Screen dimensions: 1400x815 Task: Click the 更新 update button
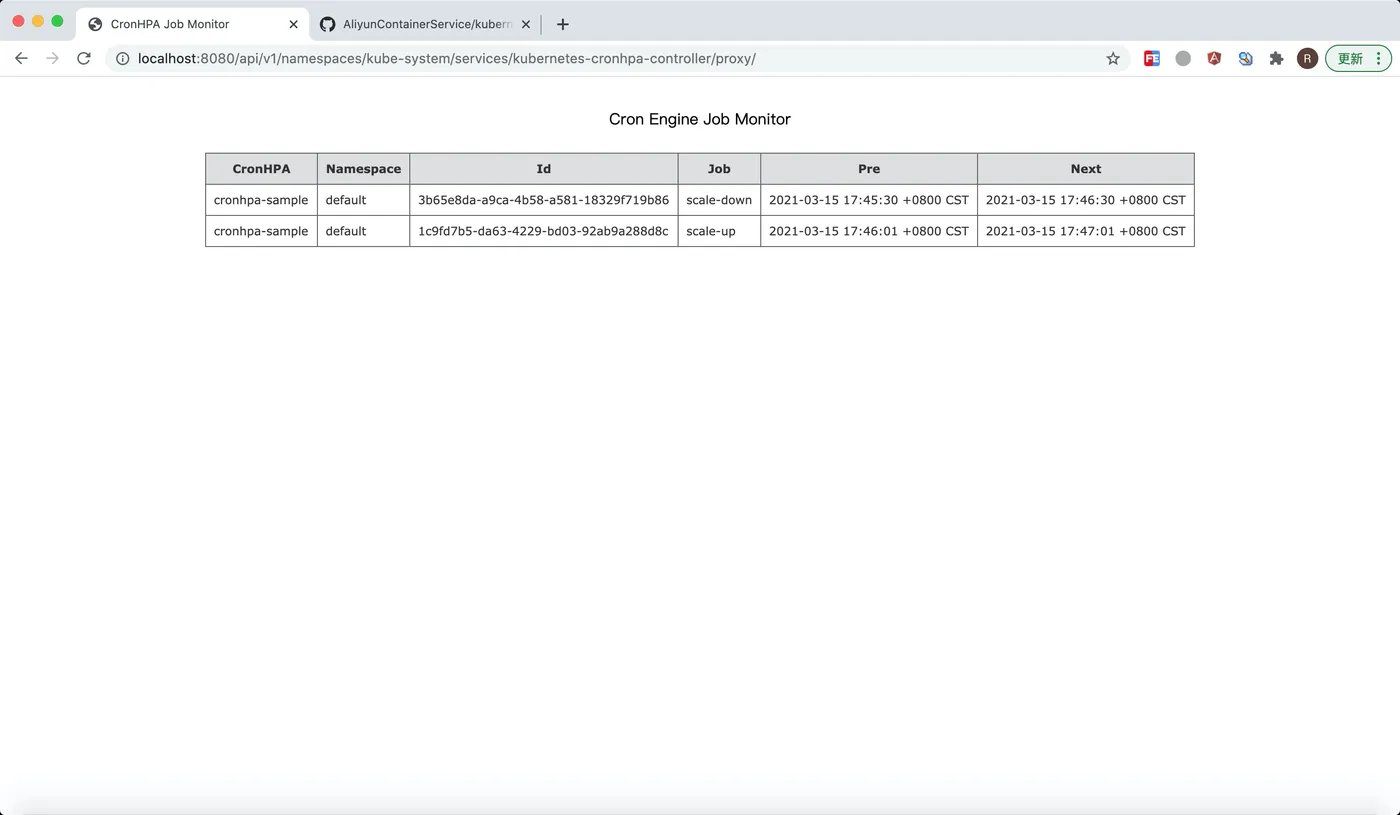(x=1358, y=59)
